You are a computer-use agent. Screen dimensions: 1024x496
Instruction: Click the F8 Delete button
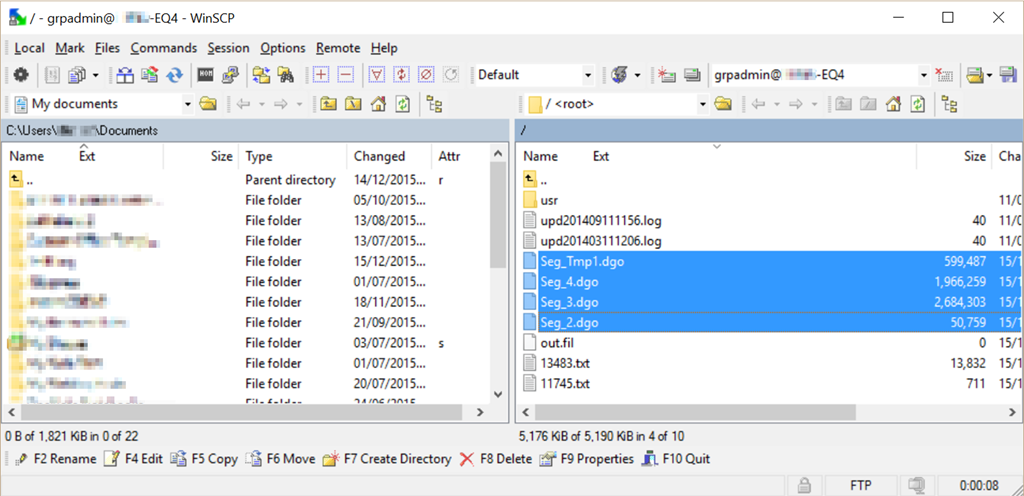coord(496,459)
